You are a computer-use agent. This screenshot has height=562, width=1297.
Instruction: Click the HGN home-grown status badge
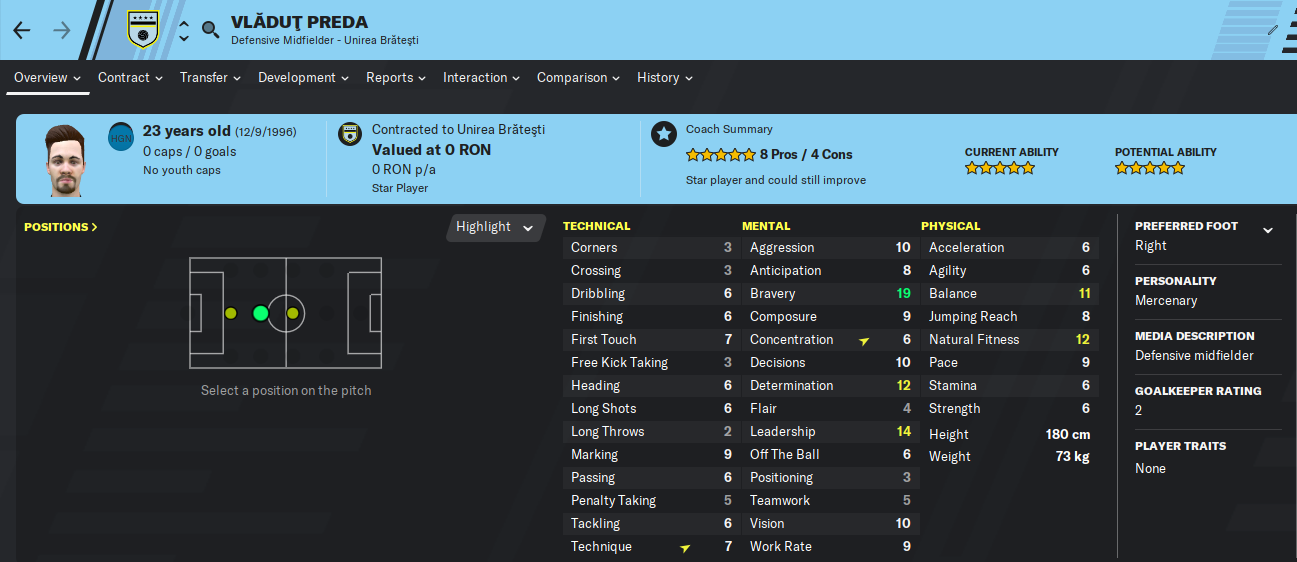(121, 136)
